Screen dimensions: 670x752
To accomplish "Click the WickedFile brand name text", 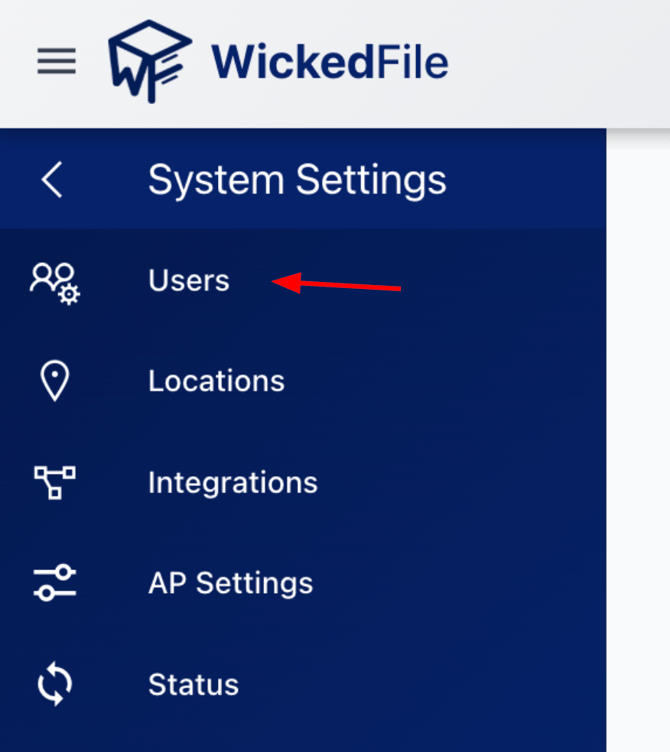I will coord(329,62).
